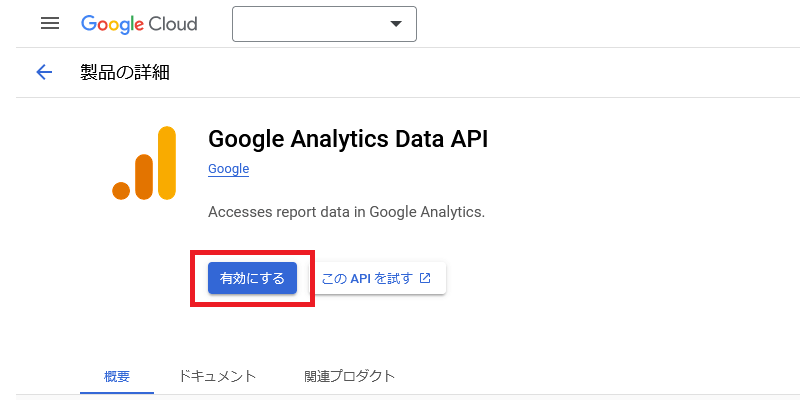Click the word Cloud in the header logo
This screenshot has width=800, height=400.
coord(173,24)
